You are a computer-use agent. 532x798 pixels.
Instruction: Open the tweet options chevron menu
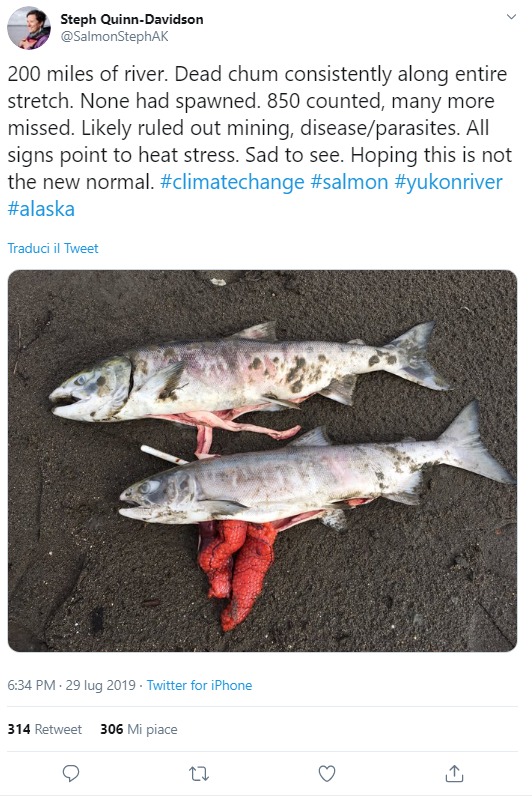(511, 17)
